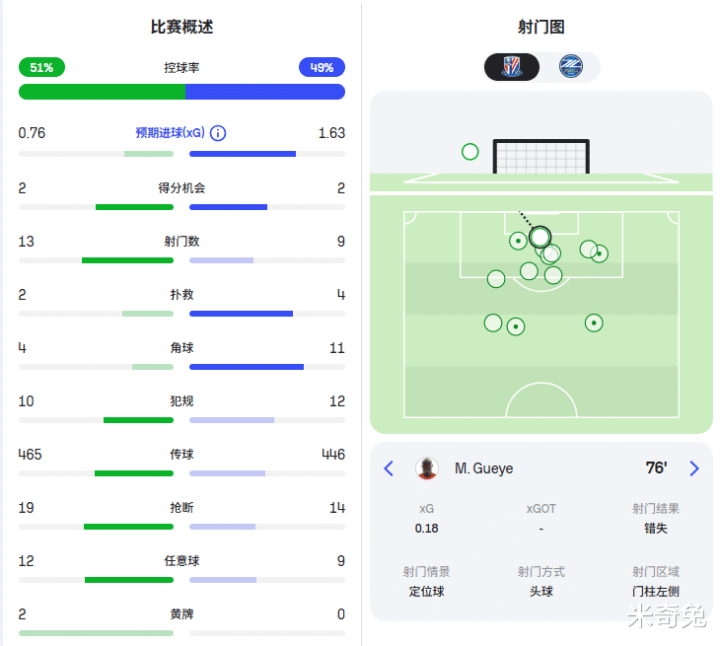
Task: Click the goal net on the shot map
Action: 541,156
